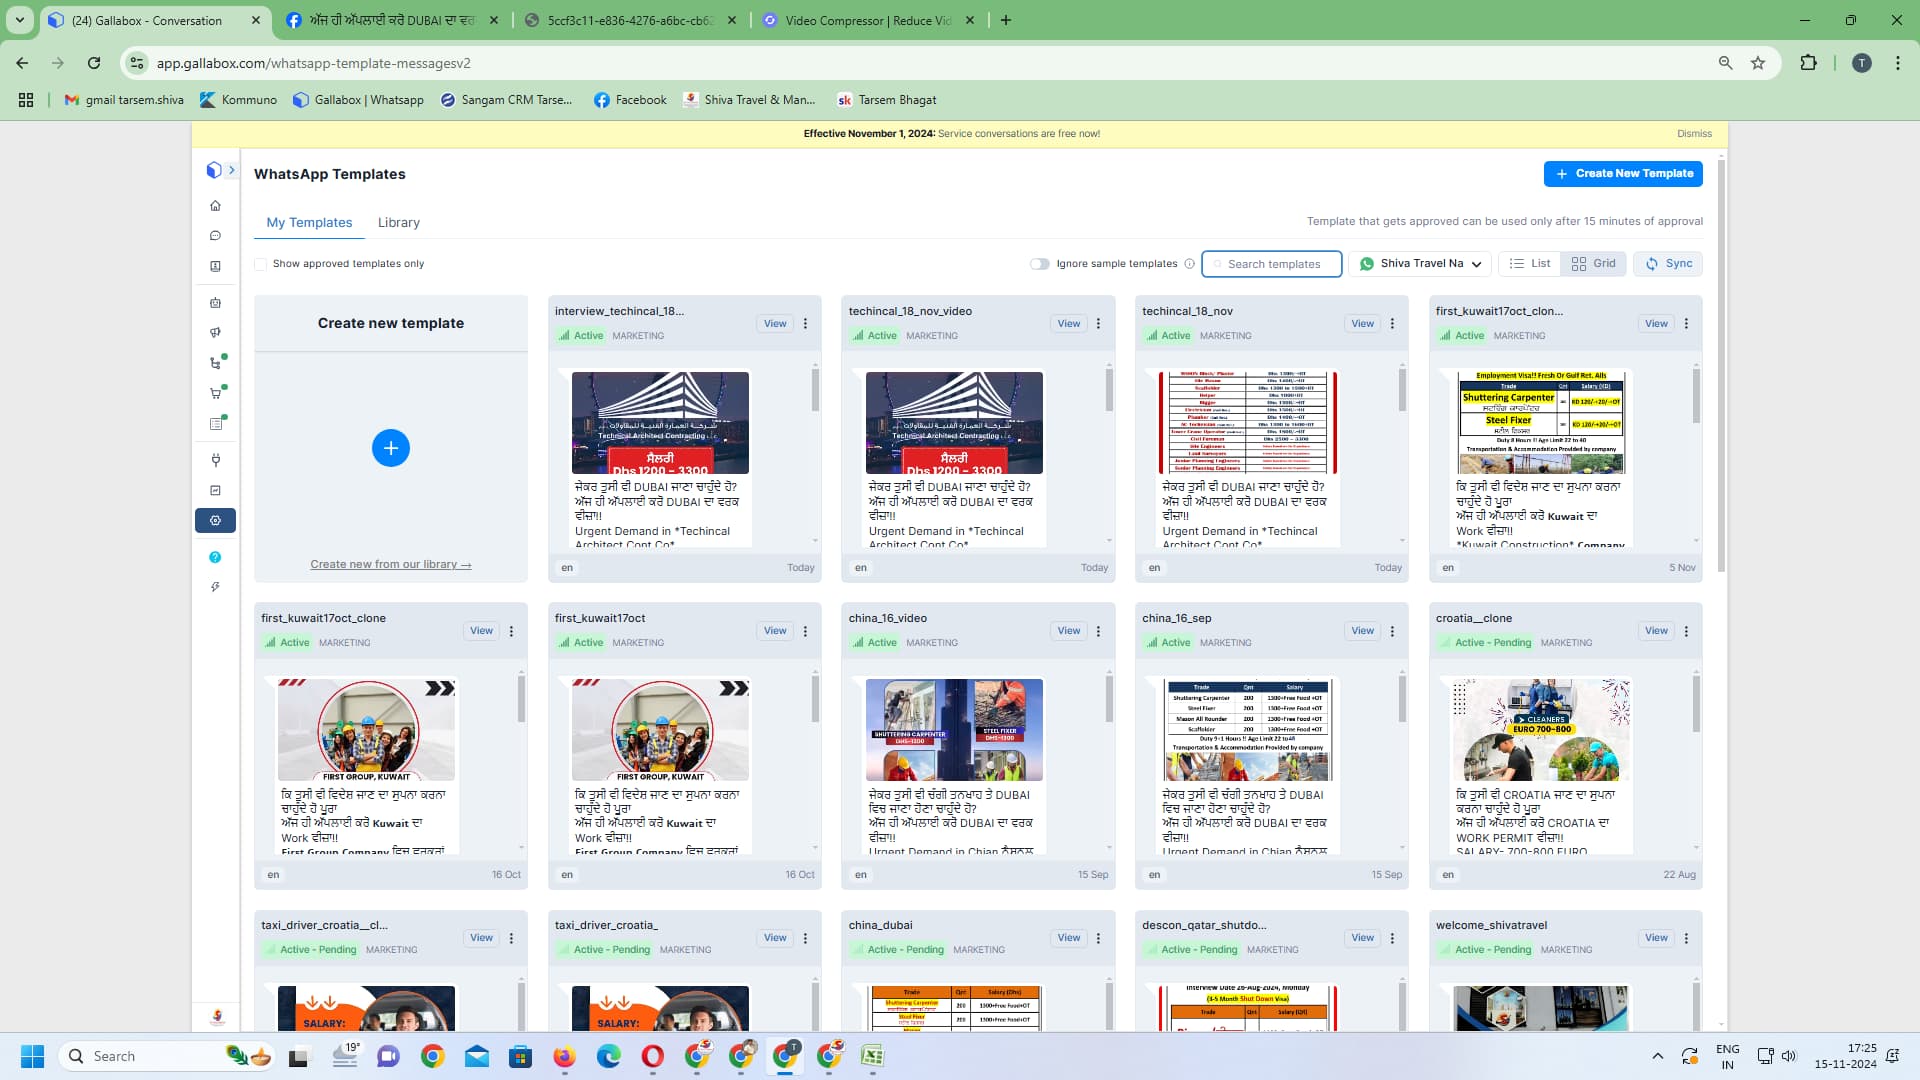Viewport: 1920px width, 1080px height.
Task: Click the china_16_video image thumbnail
Action: 954,730
